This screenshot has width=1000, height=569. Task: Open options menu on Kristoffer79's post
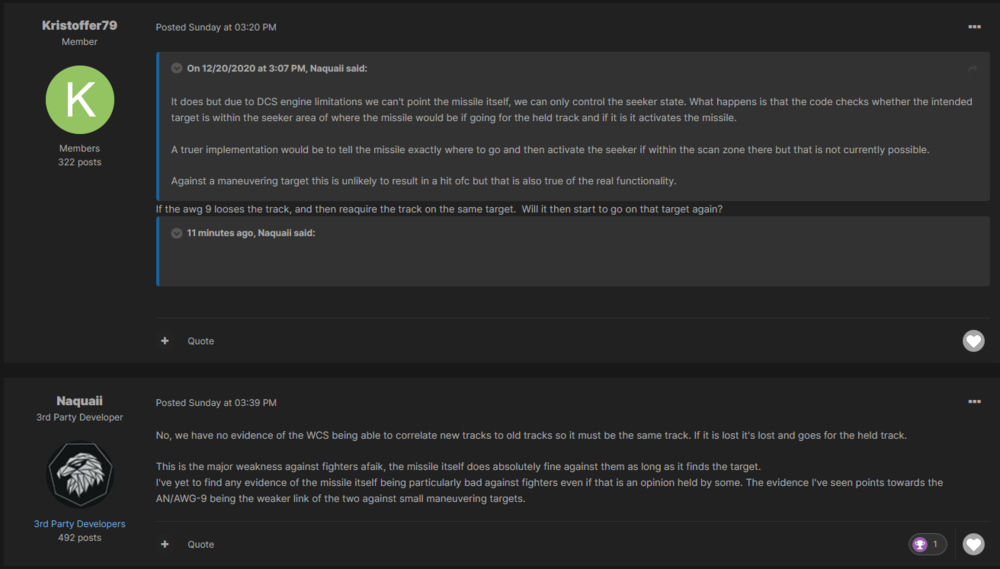click(974, 27)
